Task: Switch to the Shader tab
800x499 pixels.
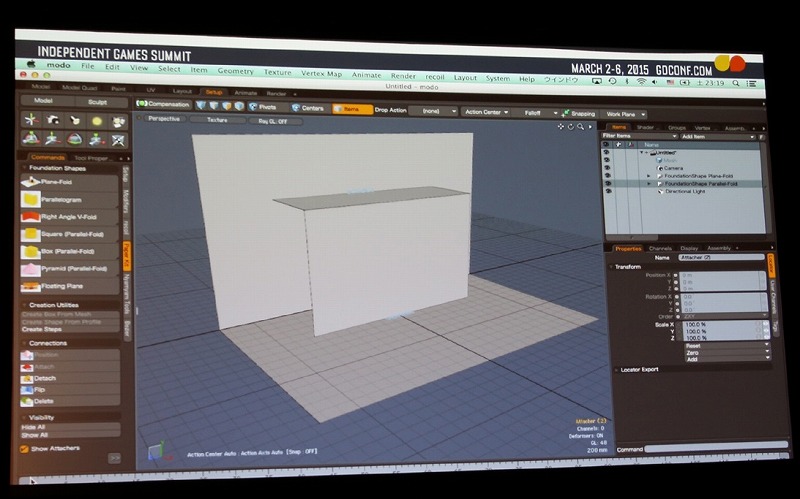Action: pos(645,127)
